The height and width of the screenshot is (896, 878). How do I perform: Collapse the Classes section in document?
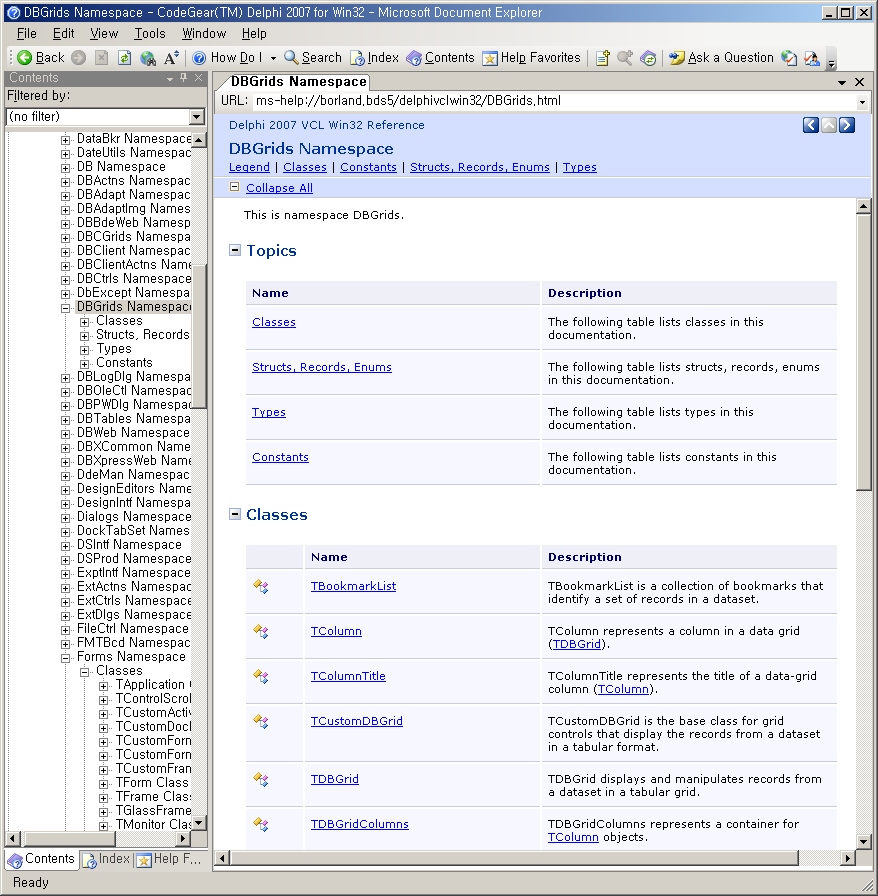click(x=235, y=514)
